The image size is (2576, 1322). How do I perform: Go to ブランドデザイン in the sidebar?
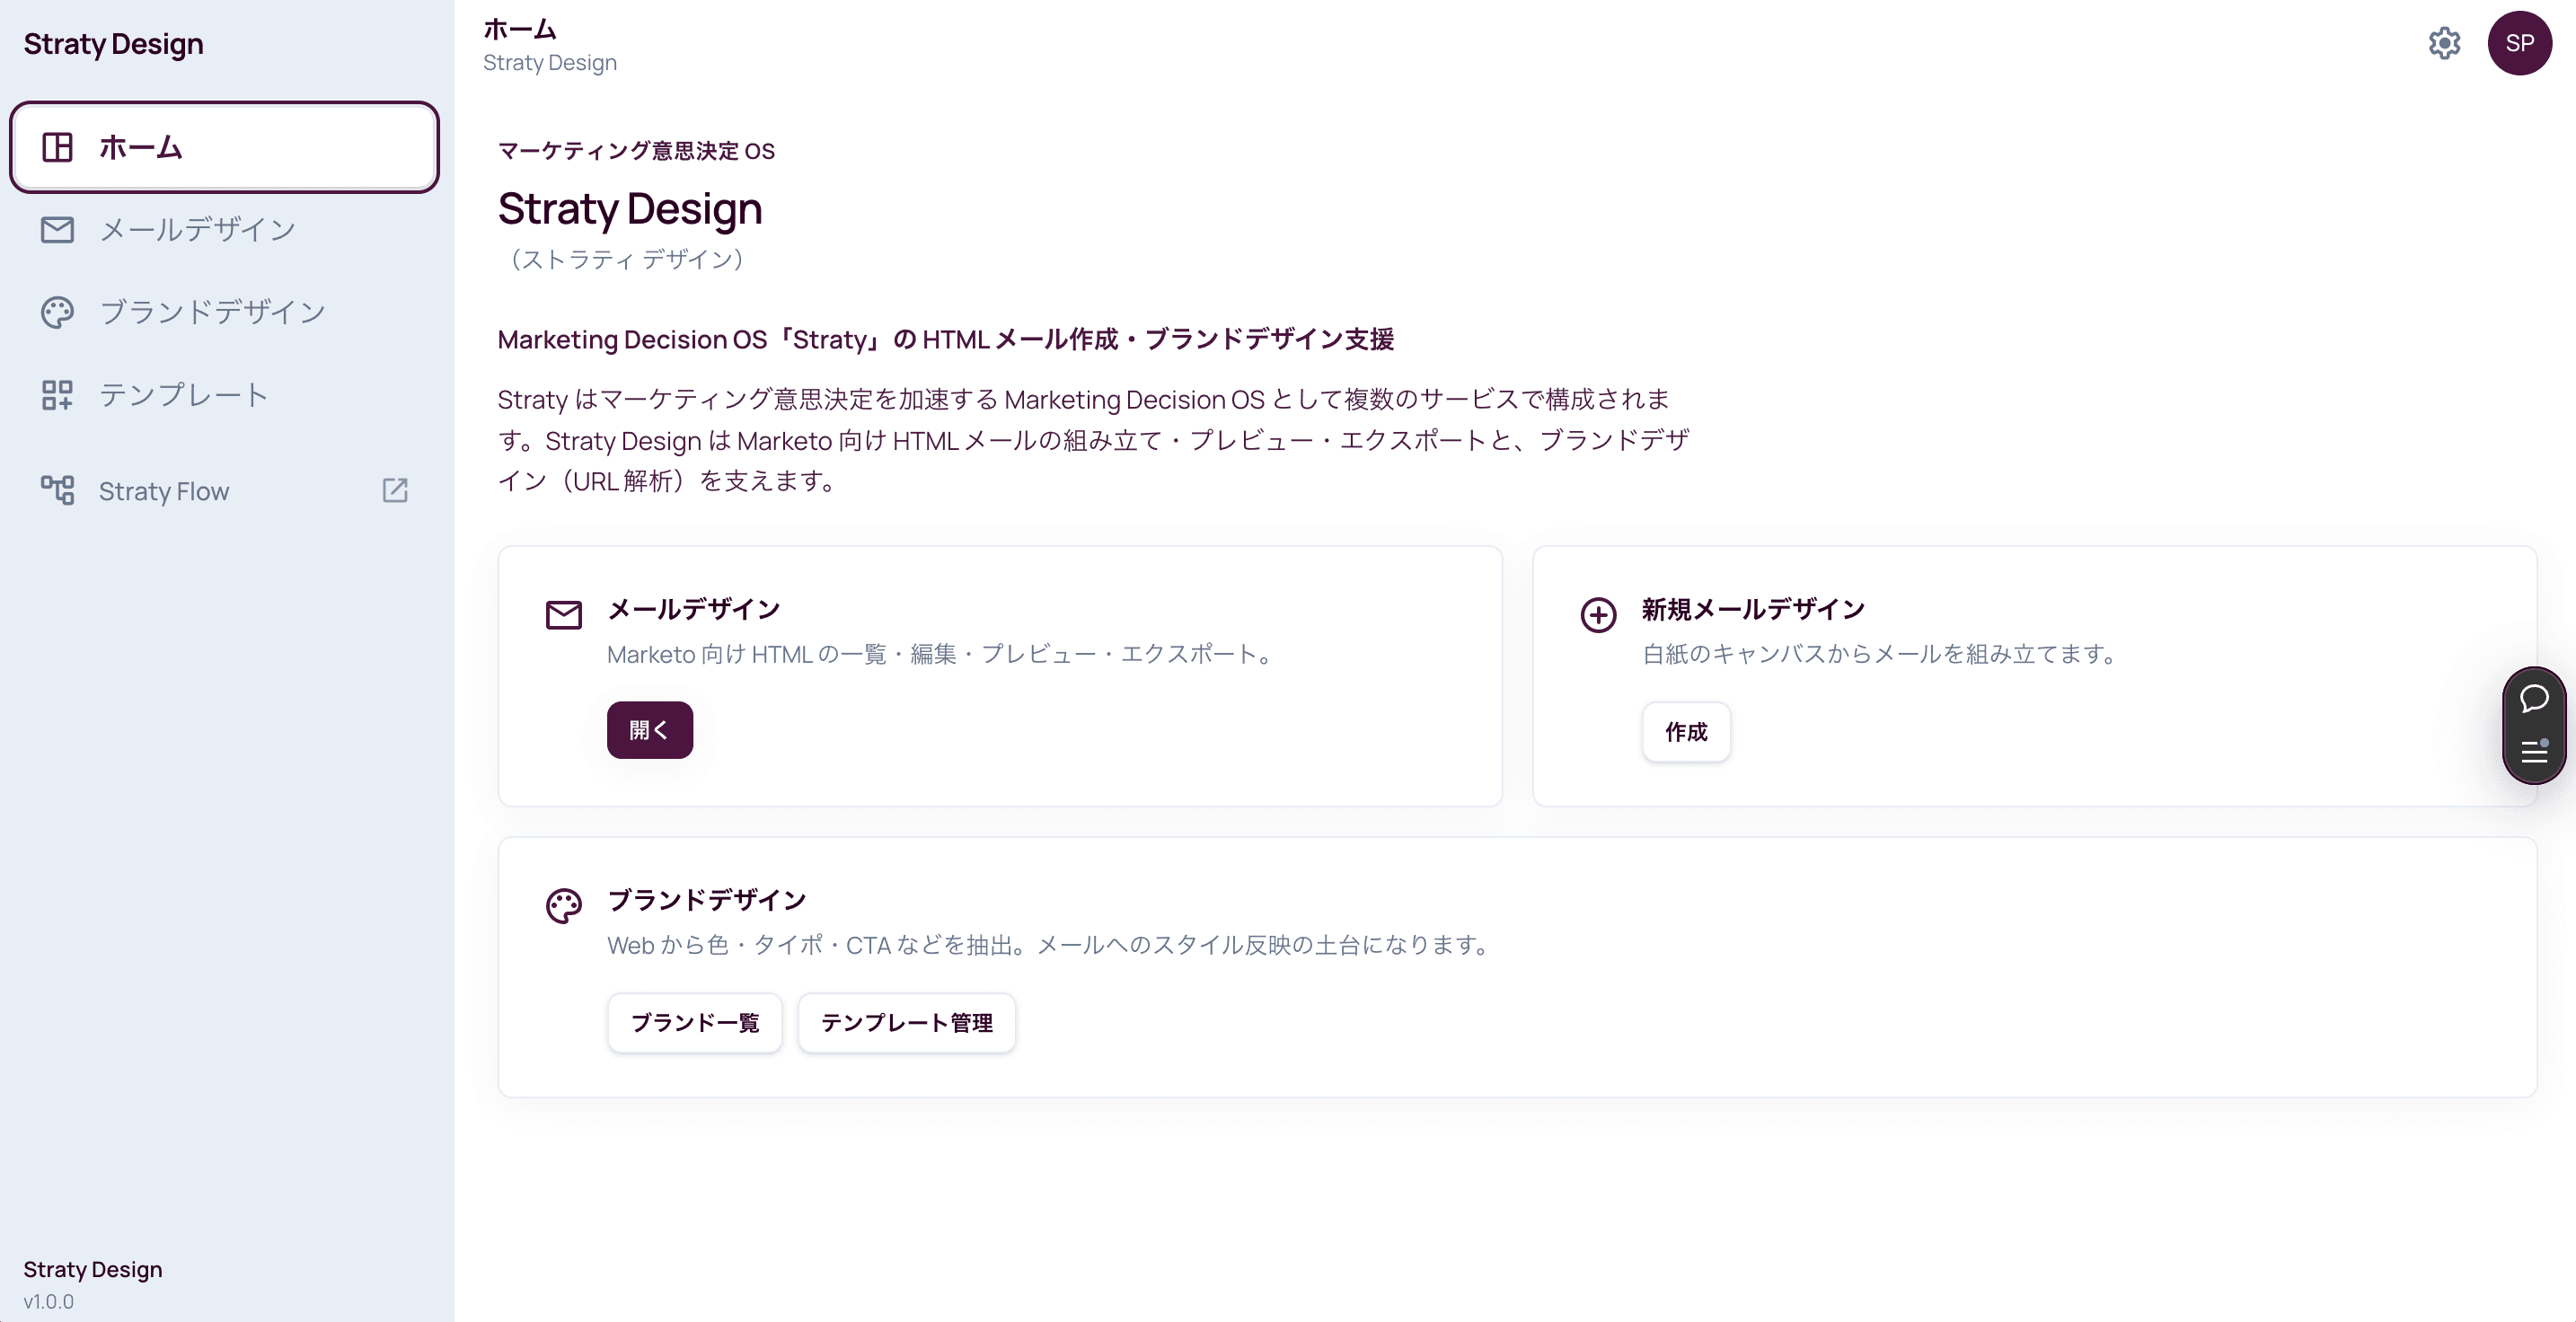click(224, 312)
